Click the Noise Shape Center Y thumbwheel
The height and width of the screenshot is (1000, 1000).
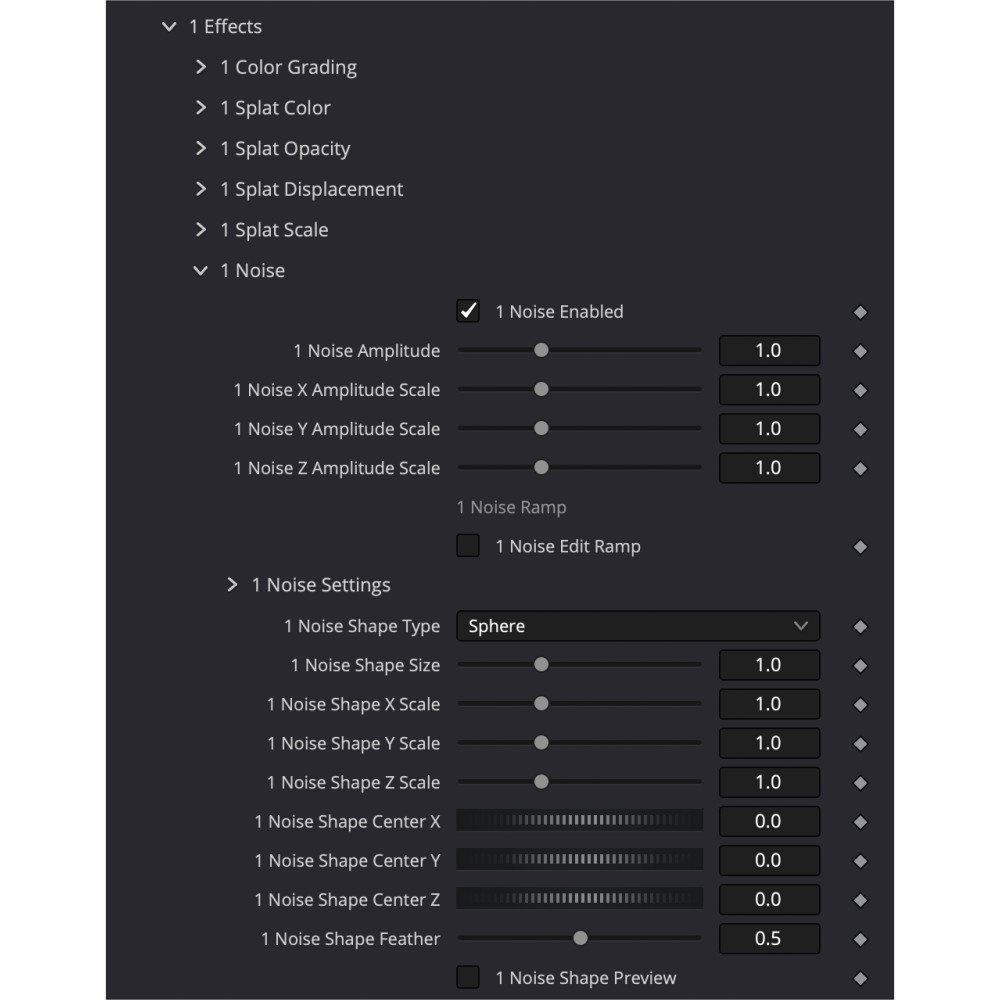click(580, 860)
